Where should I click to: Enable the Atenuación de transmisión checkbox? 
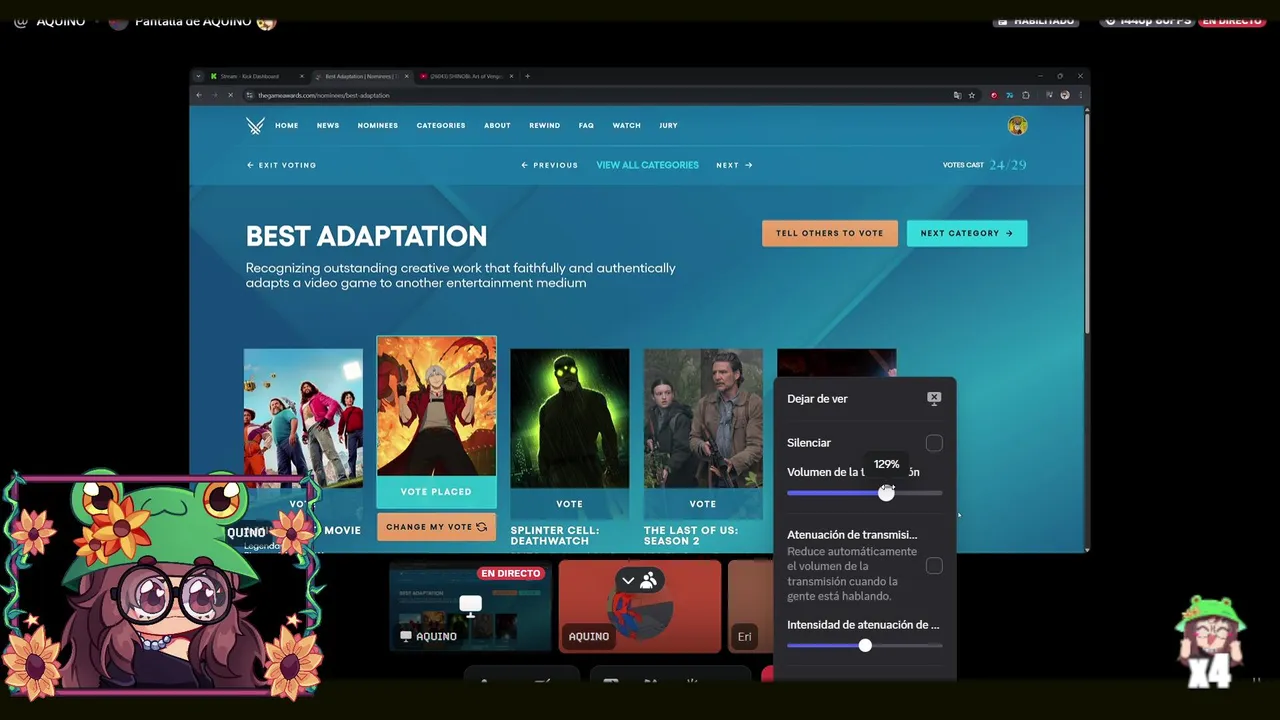coord(934,566)
